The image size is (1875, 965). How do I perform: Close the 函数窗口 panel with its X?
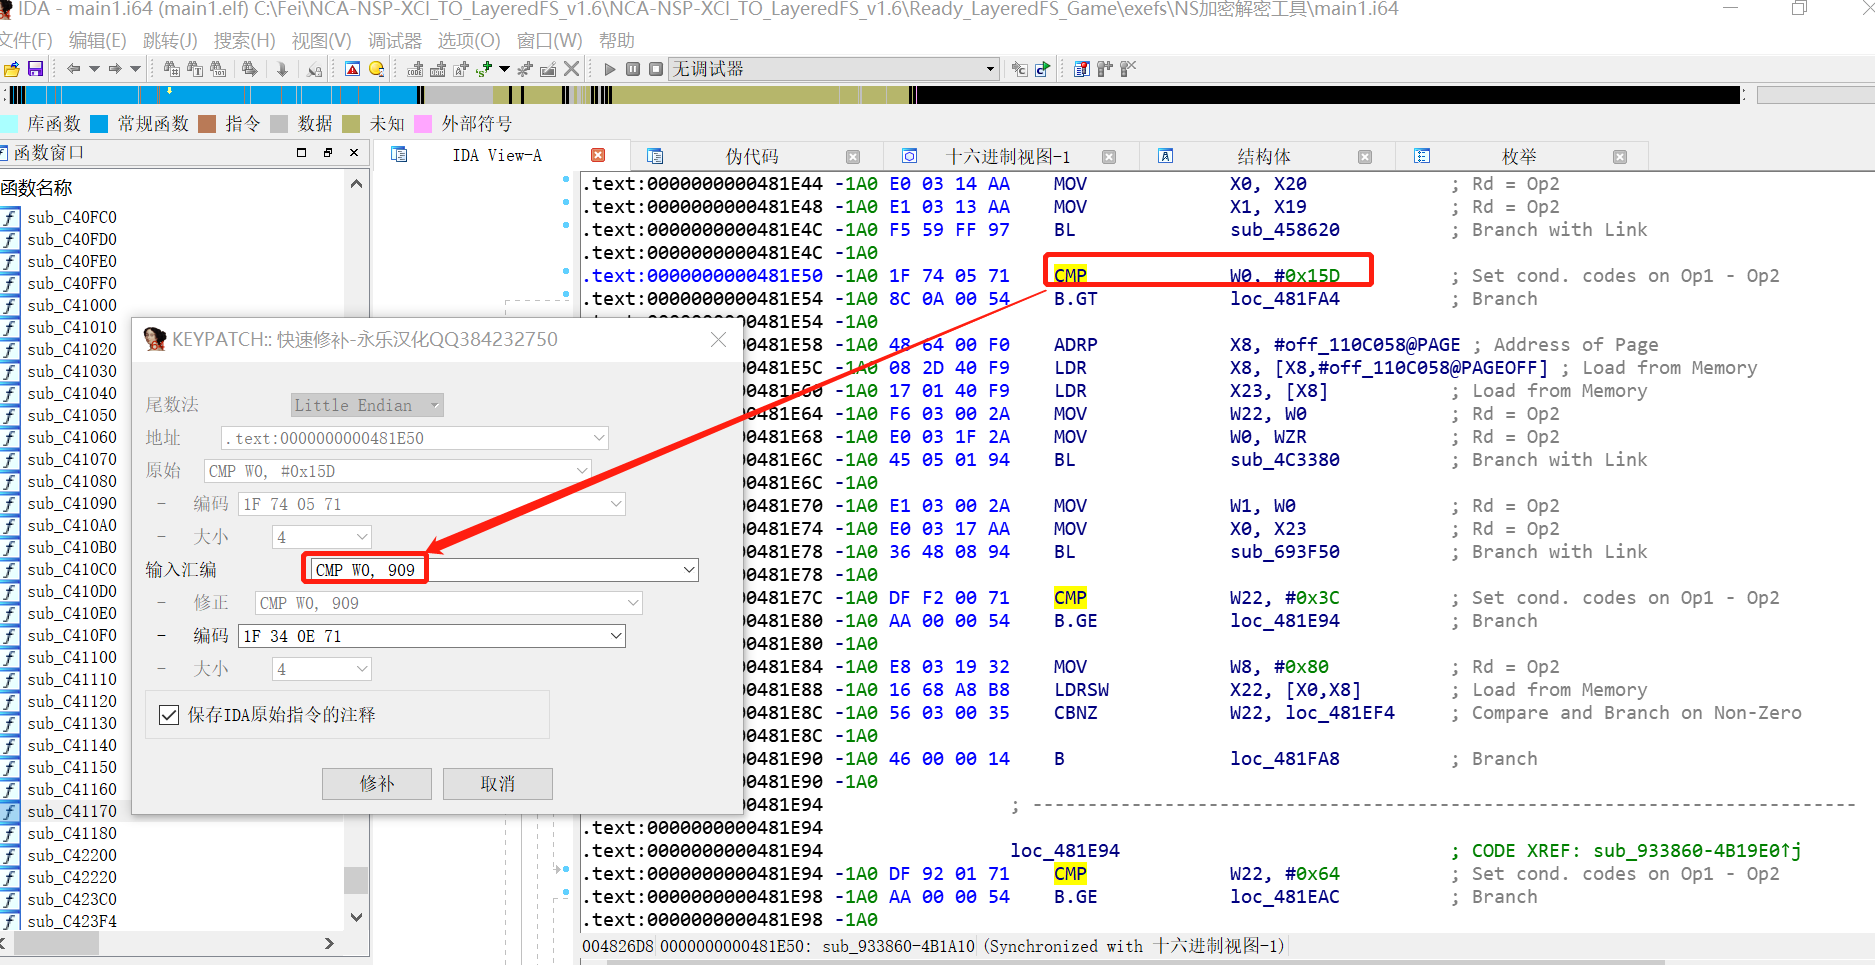tap(354, 152)
